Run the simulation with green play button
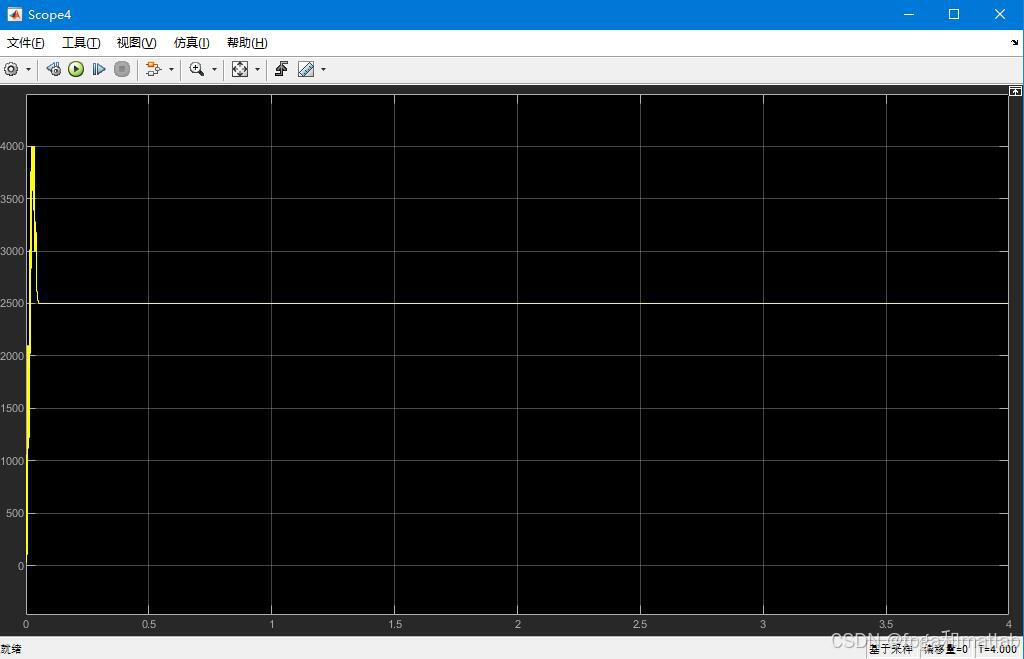The image size is (1024, 659). pos(76,69)
